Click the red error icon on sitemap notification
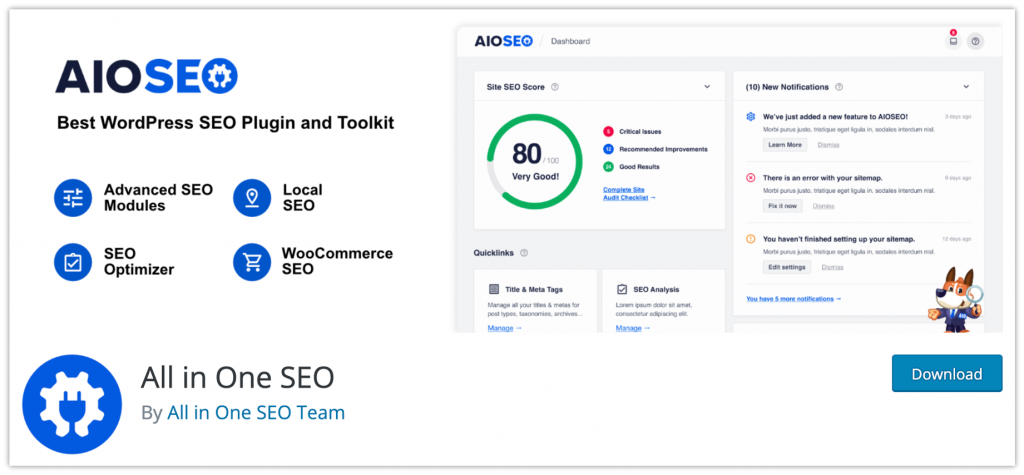Viewport: 1024px width, 475px height. (x=750, y=178)
